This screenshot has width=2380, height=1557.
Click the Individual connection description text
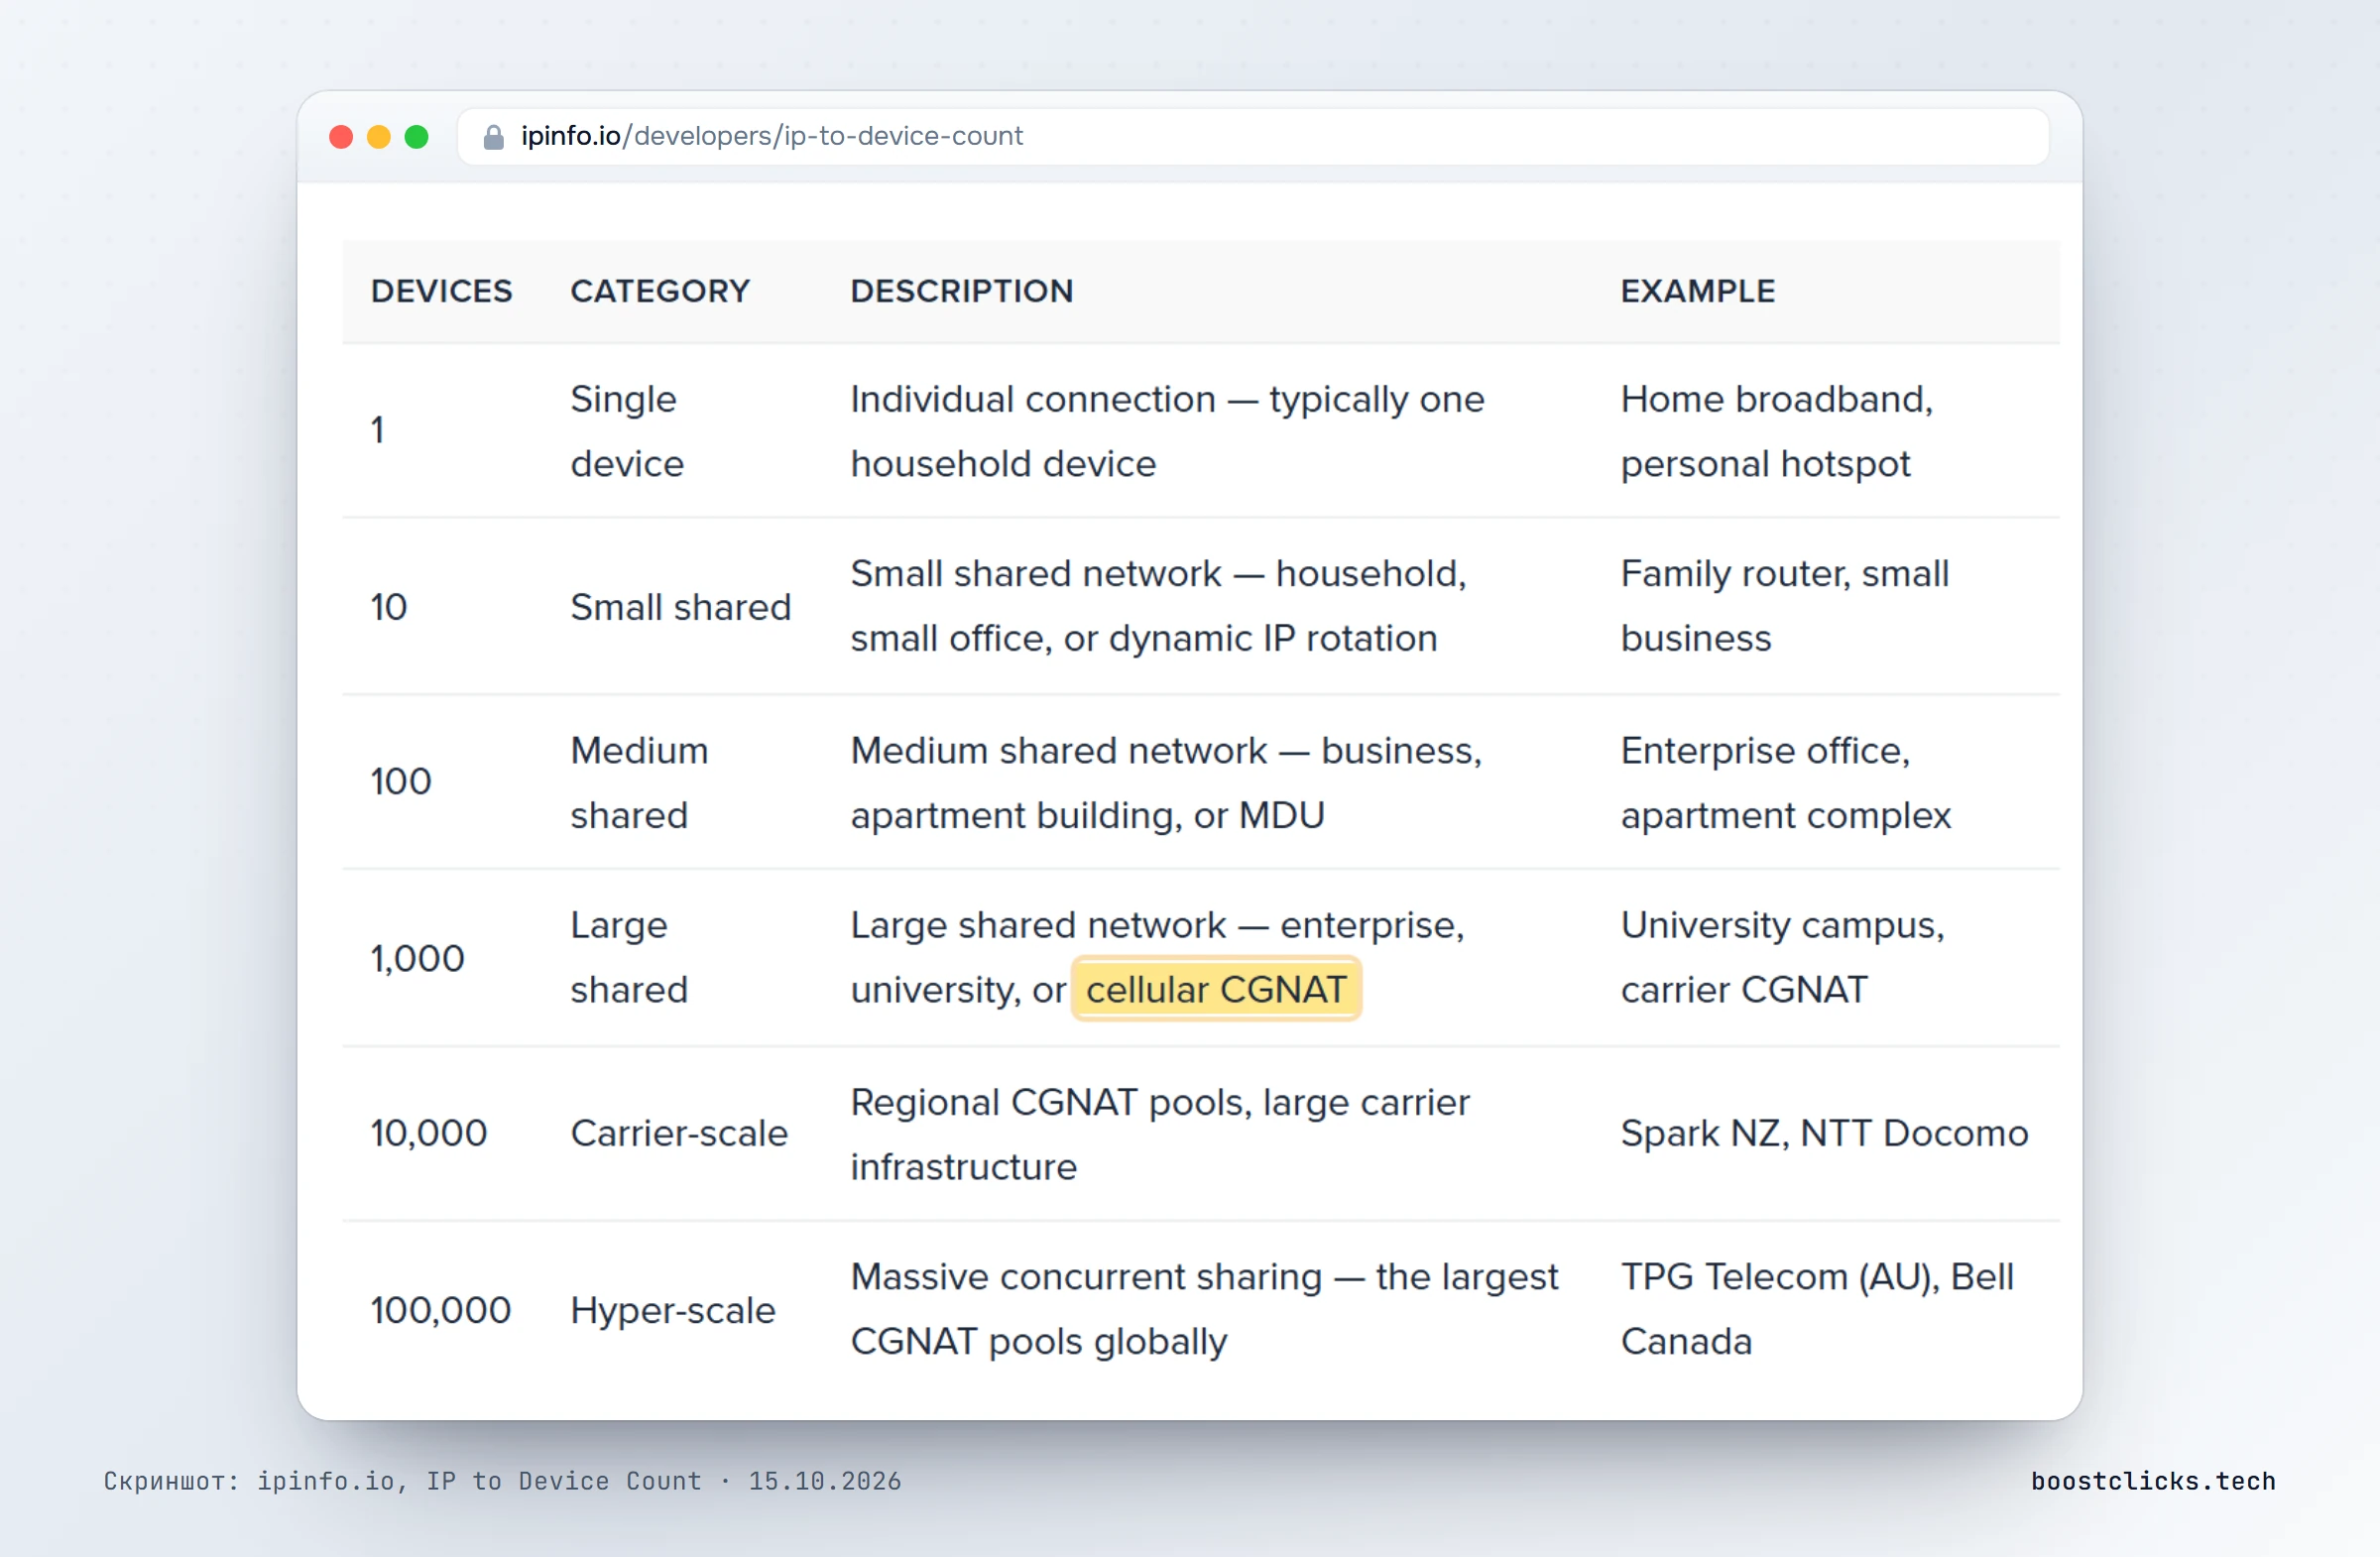(x=1168, y=431)
